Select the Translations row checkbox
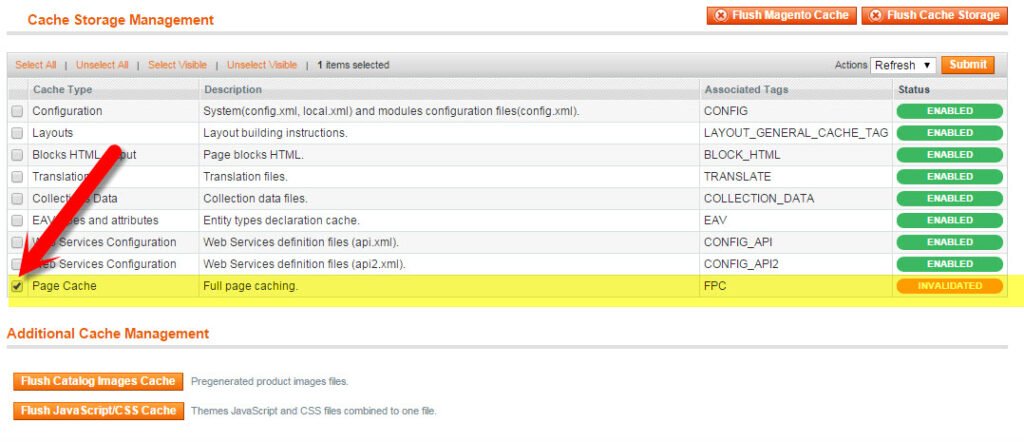1024x442 pixels. pos(17,177)
